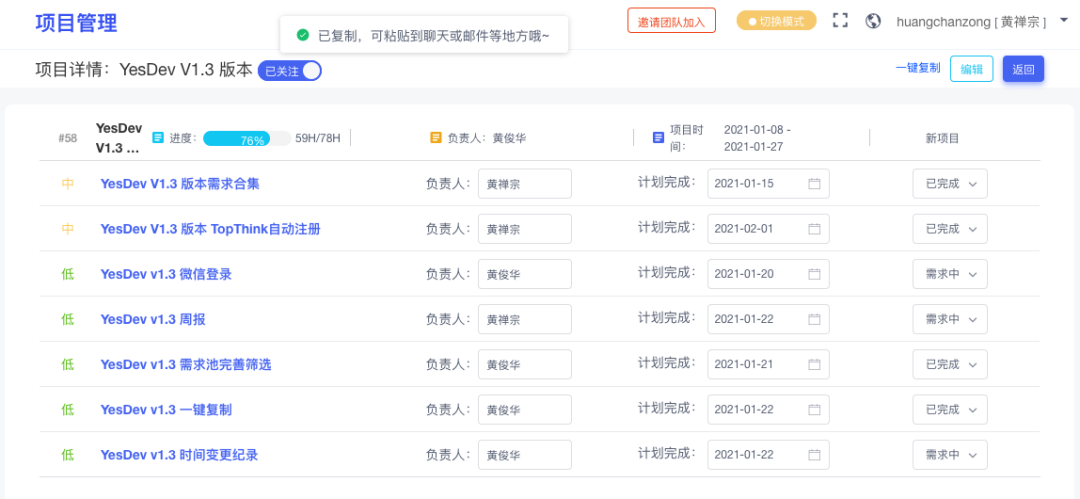The image size is (1080, 499).
Task: Click the blue progress icon beside 进度
Action: click(158, 138)
